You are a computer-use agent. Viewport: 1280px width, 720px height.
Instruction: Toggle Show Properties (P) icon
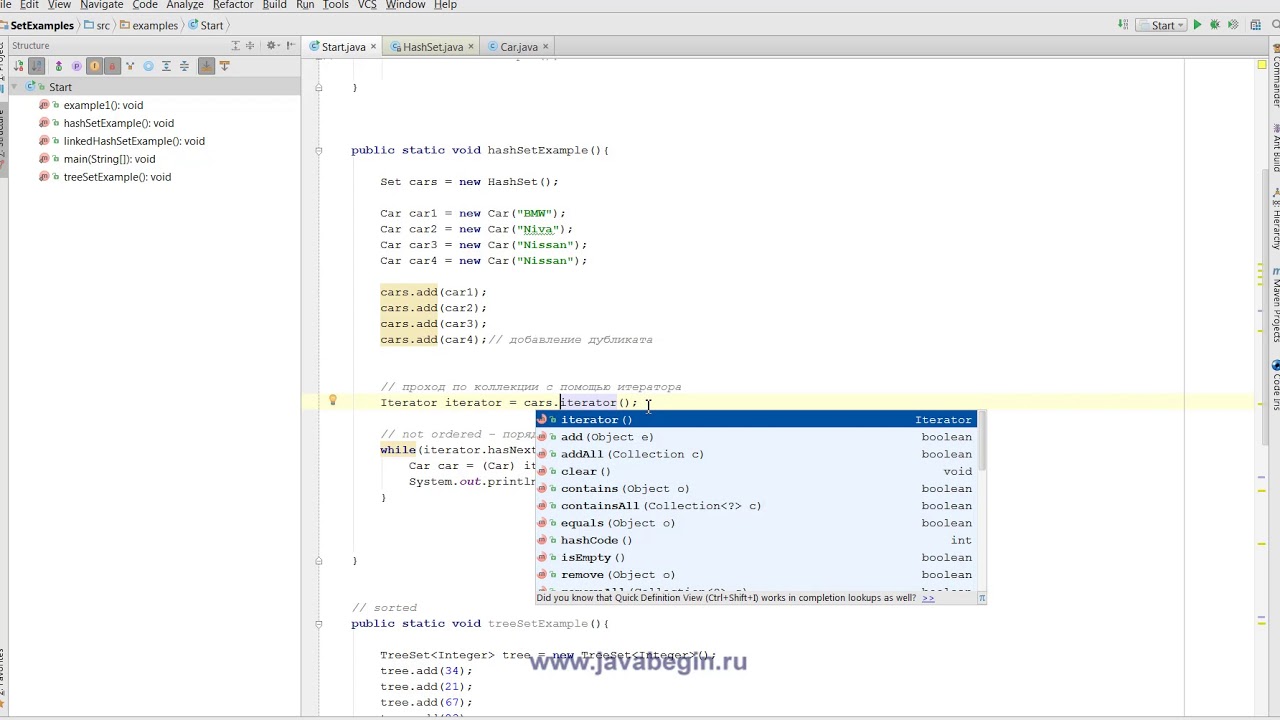click(76, 66)
